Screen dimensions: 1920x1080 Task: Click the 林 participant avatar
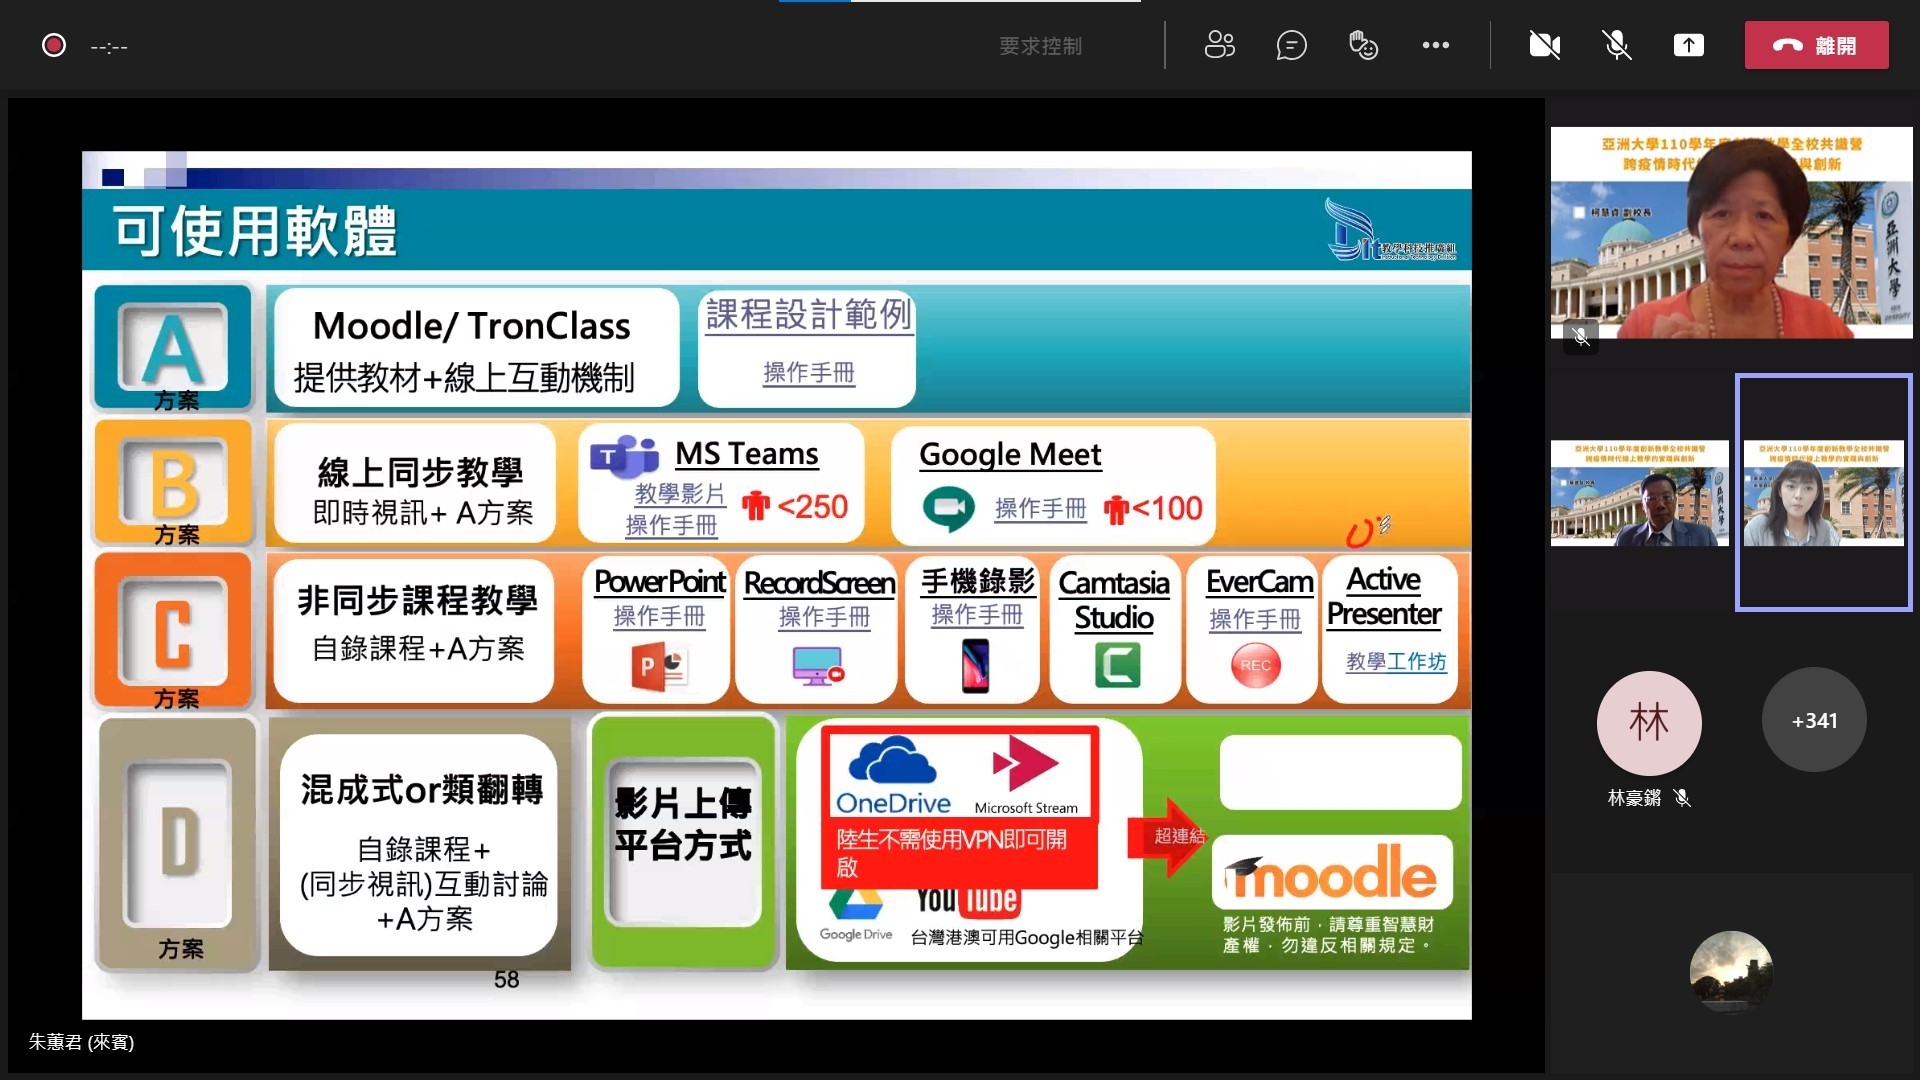[x=1648, y=722]
